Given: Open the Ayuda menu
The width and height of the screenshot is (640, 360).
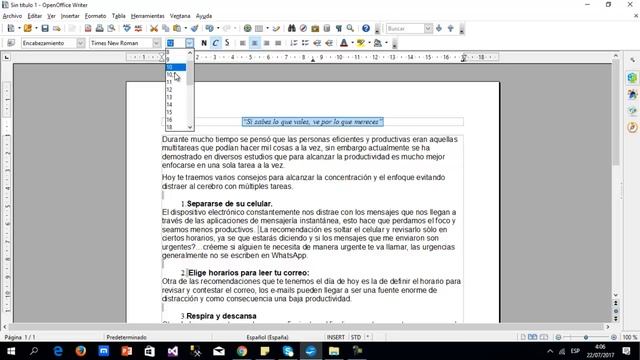Looking at the screenshot, I should (204, 16).
